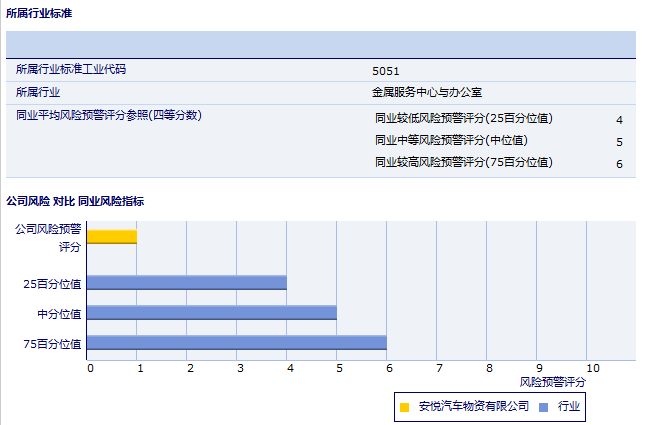Select the blue 25百分位值 bar
652x425 pixels.
(x=187, y=282)
